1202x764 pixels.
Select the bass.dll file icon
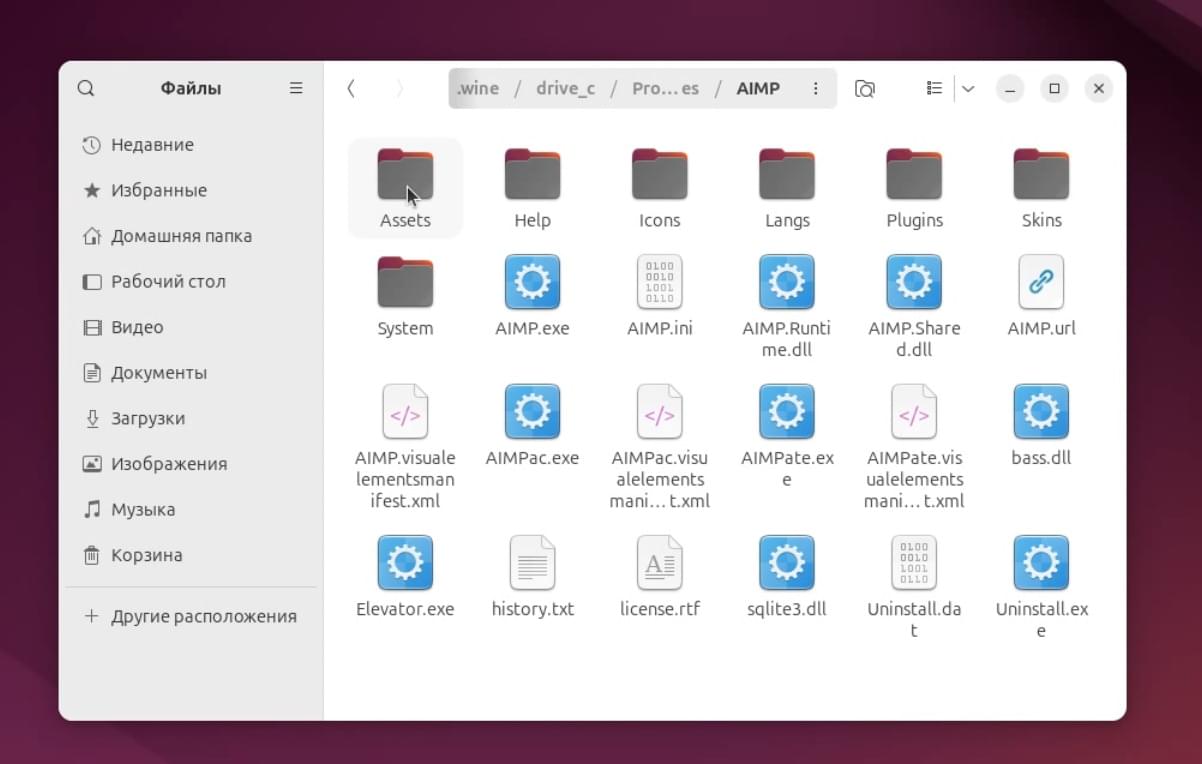(x=1041, y=412)
